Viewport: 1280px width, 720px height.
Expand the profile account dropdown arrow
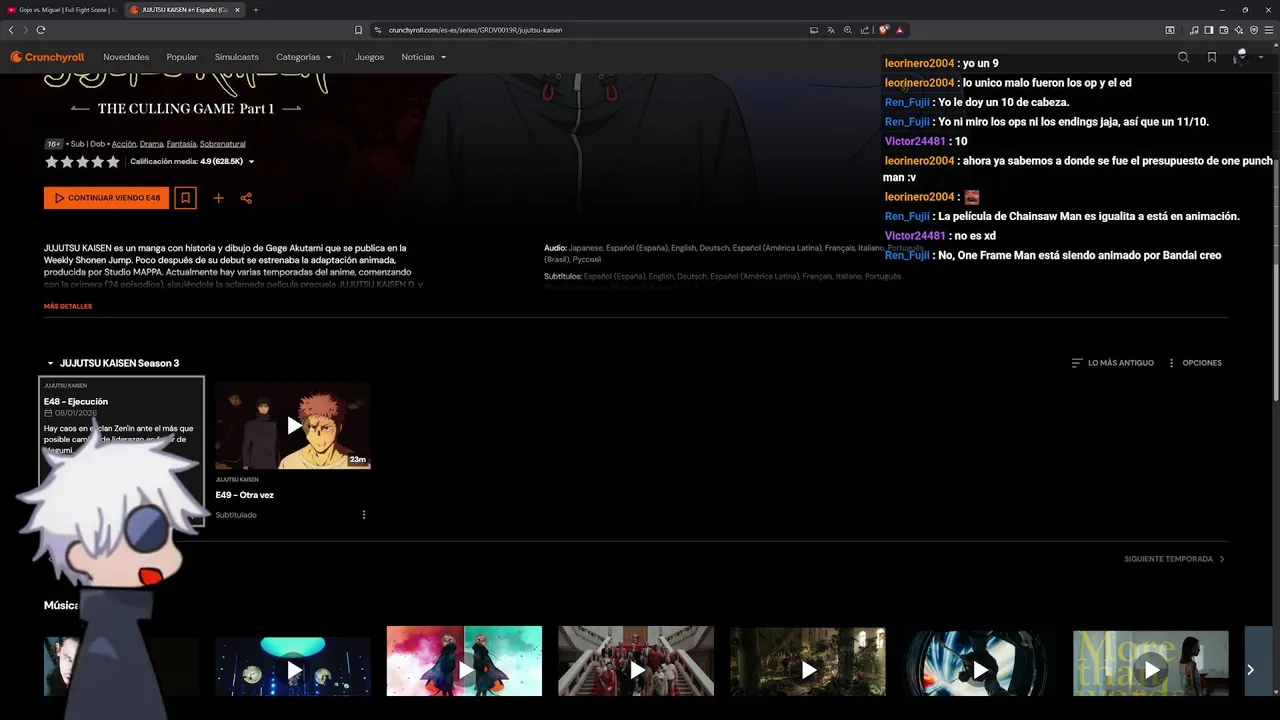pyautogui.click(x=1260, y=58)
